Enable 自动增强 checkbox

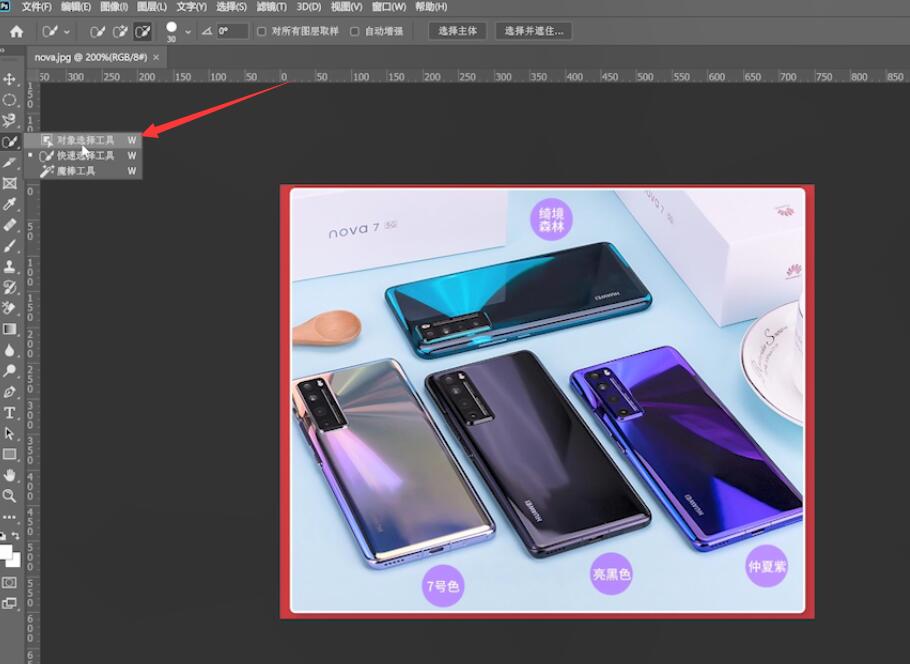[x=355, y=31]
